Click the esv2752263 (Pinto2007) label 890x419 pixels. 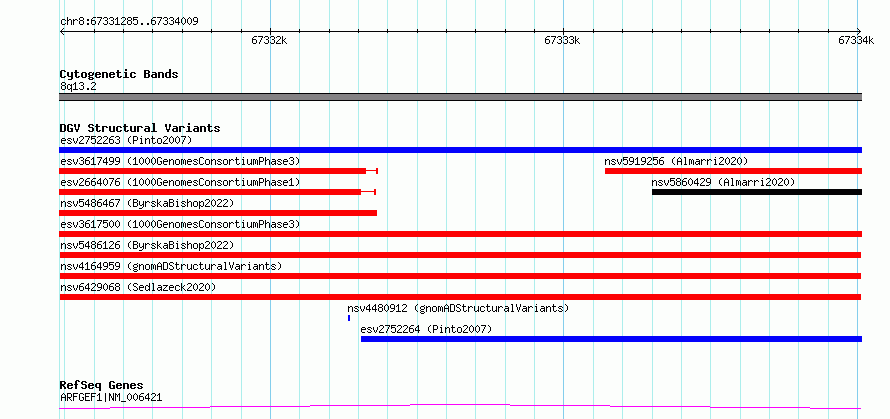(126, 140)
